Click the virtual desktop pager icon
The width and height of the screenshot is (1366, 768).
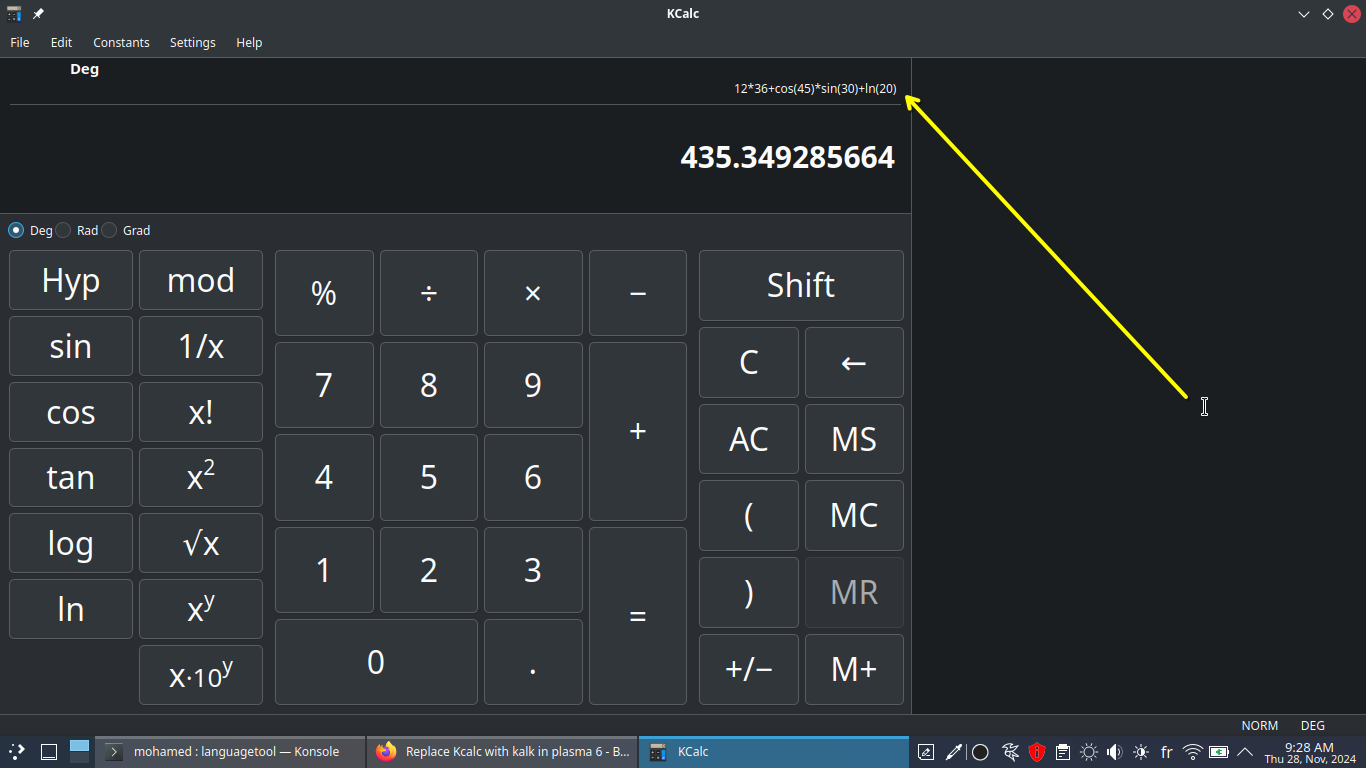tap(80, 751)
